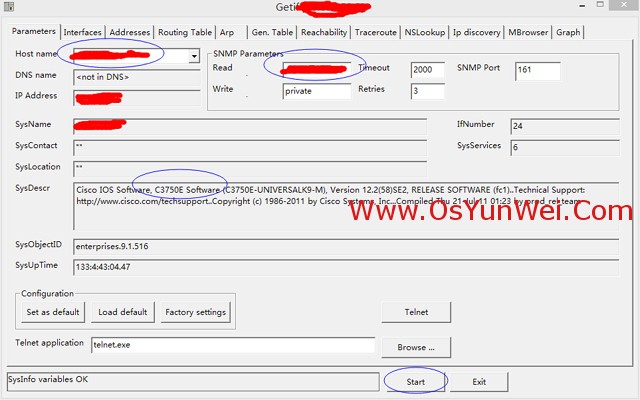Click the SysServices value 6
This screenshot has height=400, width=640.
[x=565, y=147]
